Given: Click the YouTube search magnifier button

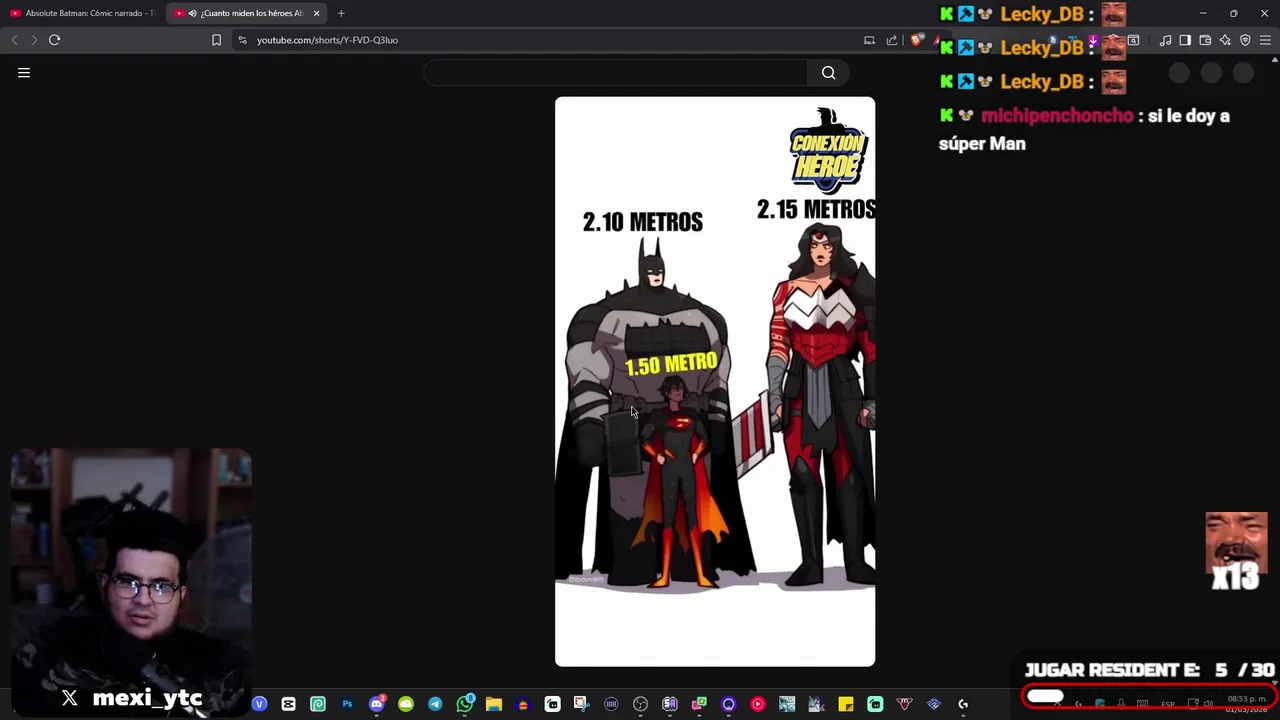Looking at the screenshot, I should pos(828,73).
